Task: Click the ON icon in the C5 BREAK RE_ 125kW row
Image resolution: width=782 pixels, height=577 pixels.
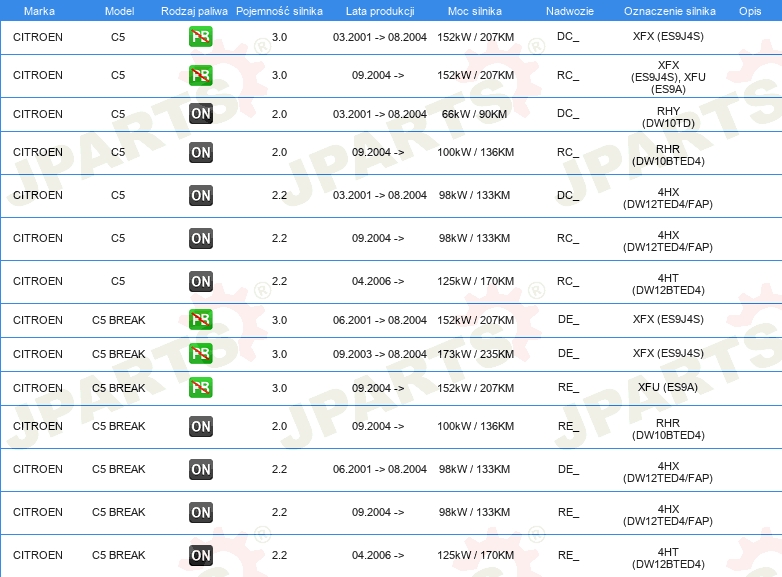Action: tap(200, 555)
